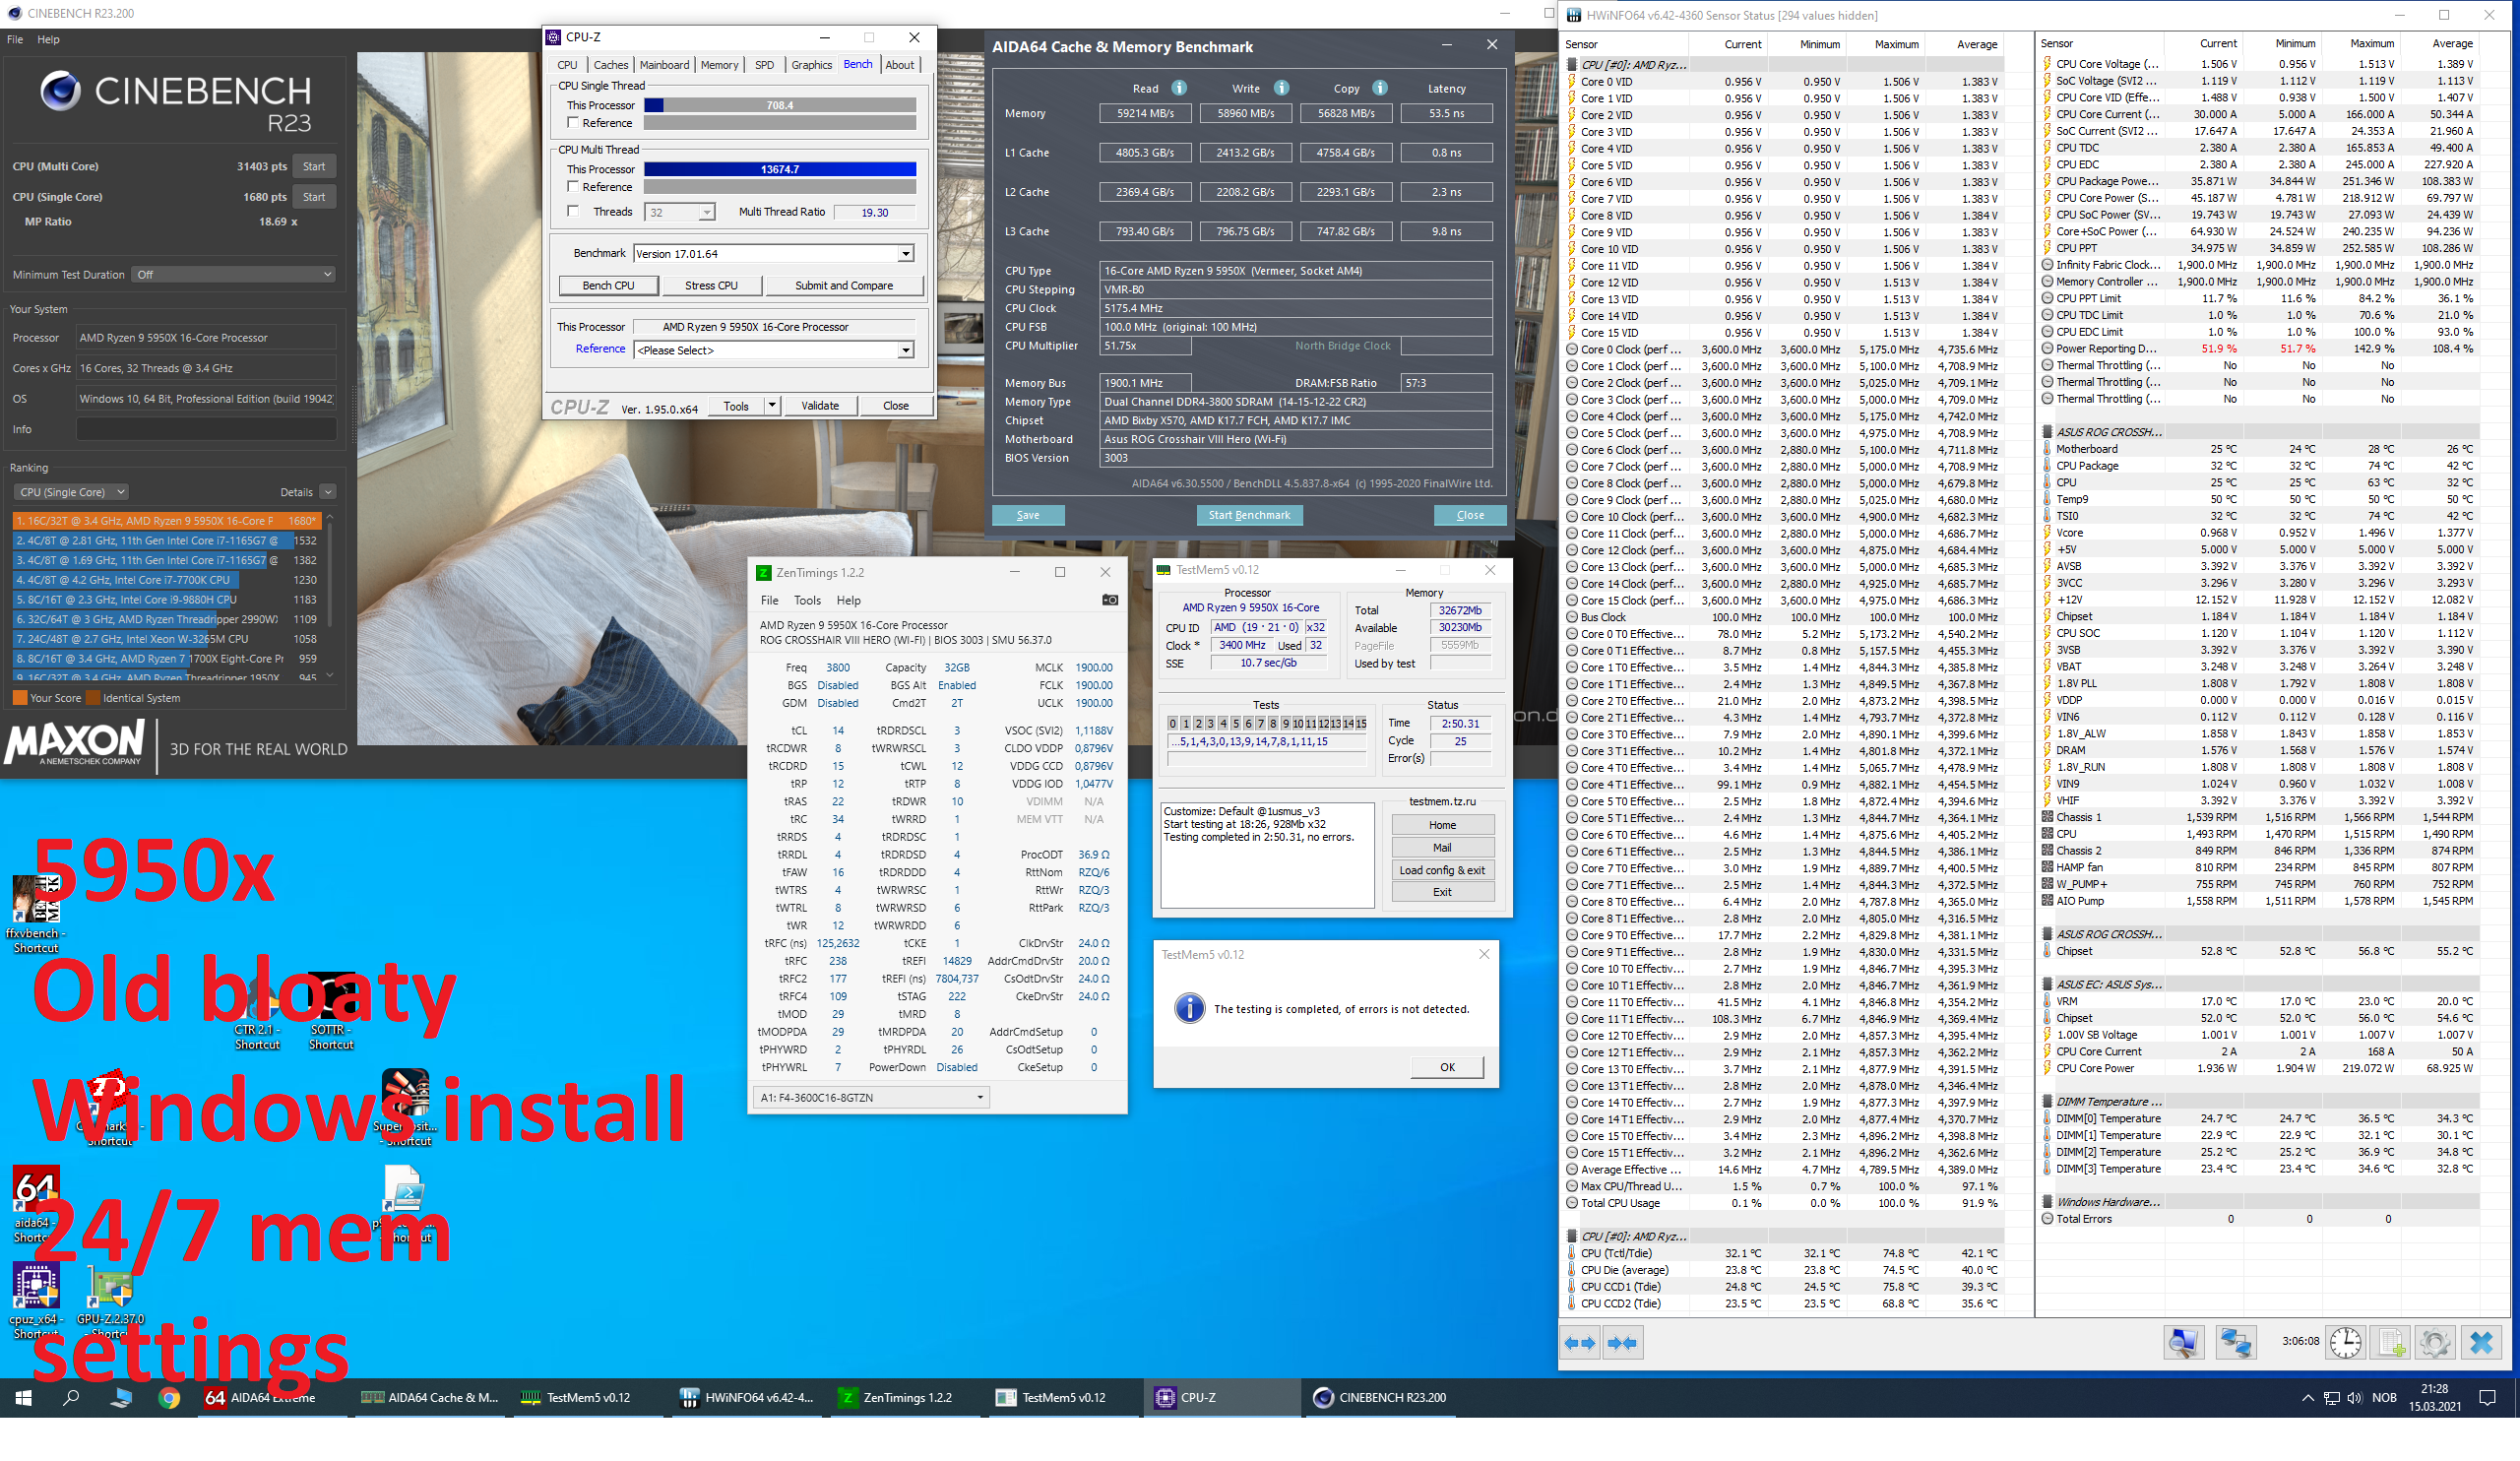Click OK in the TestMem5 completion dialog
This screenshot has height=1461, width=2520.
pos(1447,1067)
